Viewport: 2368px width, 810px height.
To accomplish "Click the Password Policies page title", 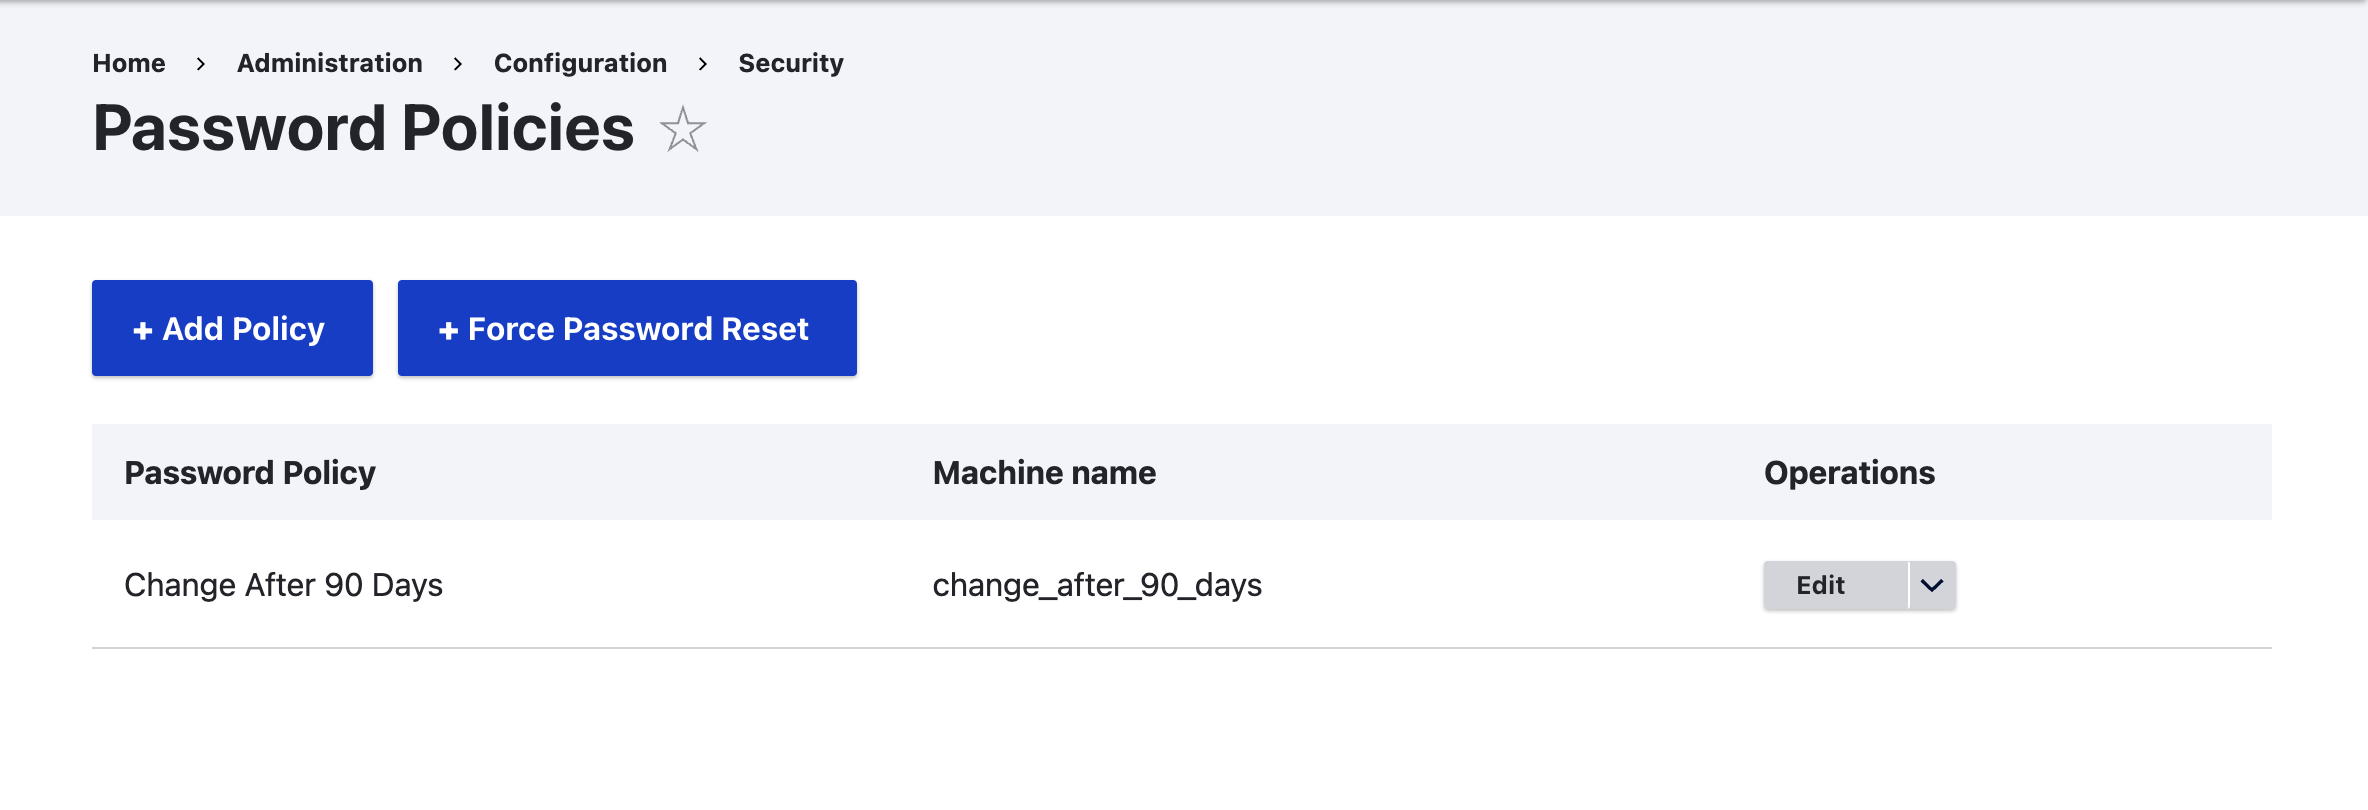I will tap(363, 129).
